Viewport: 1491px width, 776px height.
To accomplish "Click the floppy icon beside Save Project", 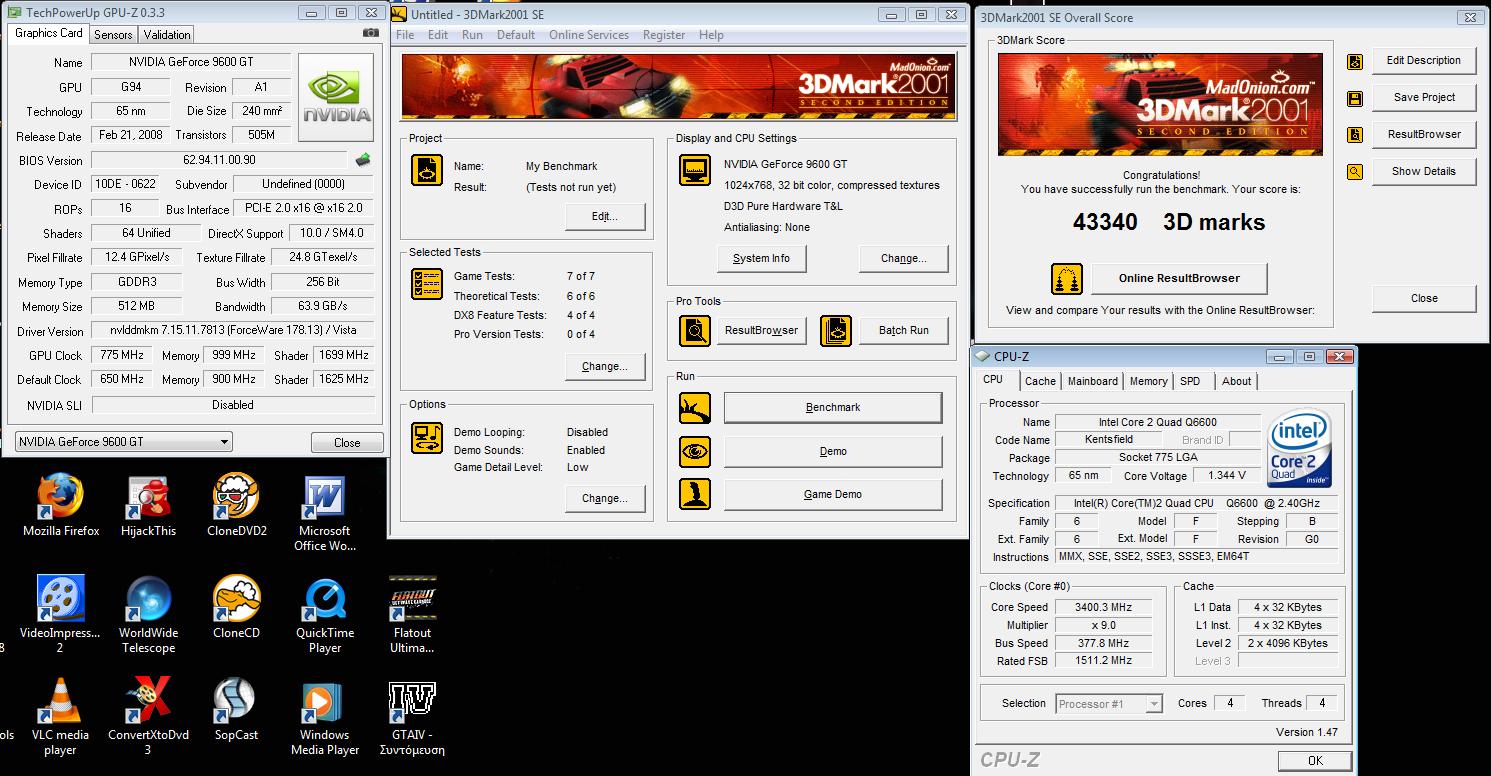I will coord(1355,98).
